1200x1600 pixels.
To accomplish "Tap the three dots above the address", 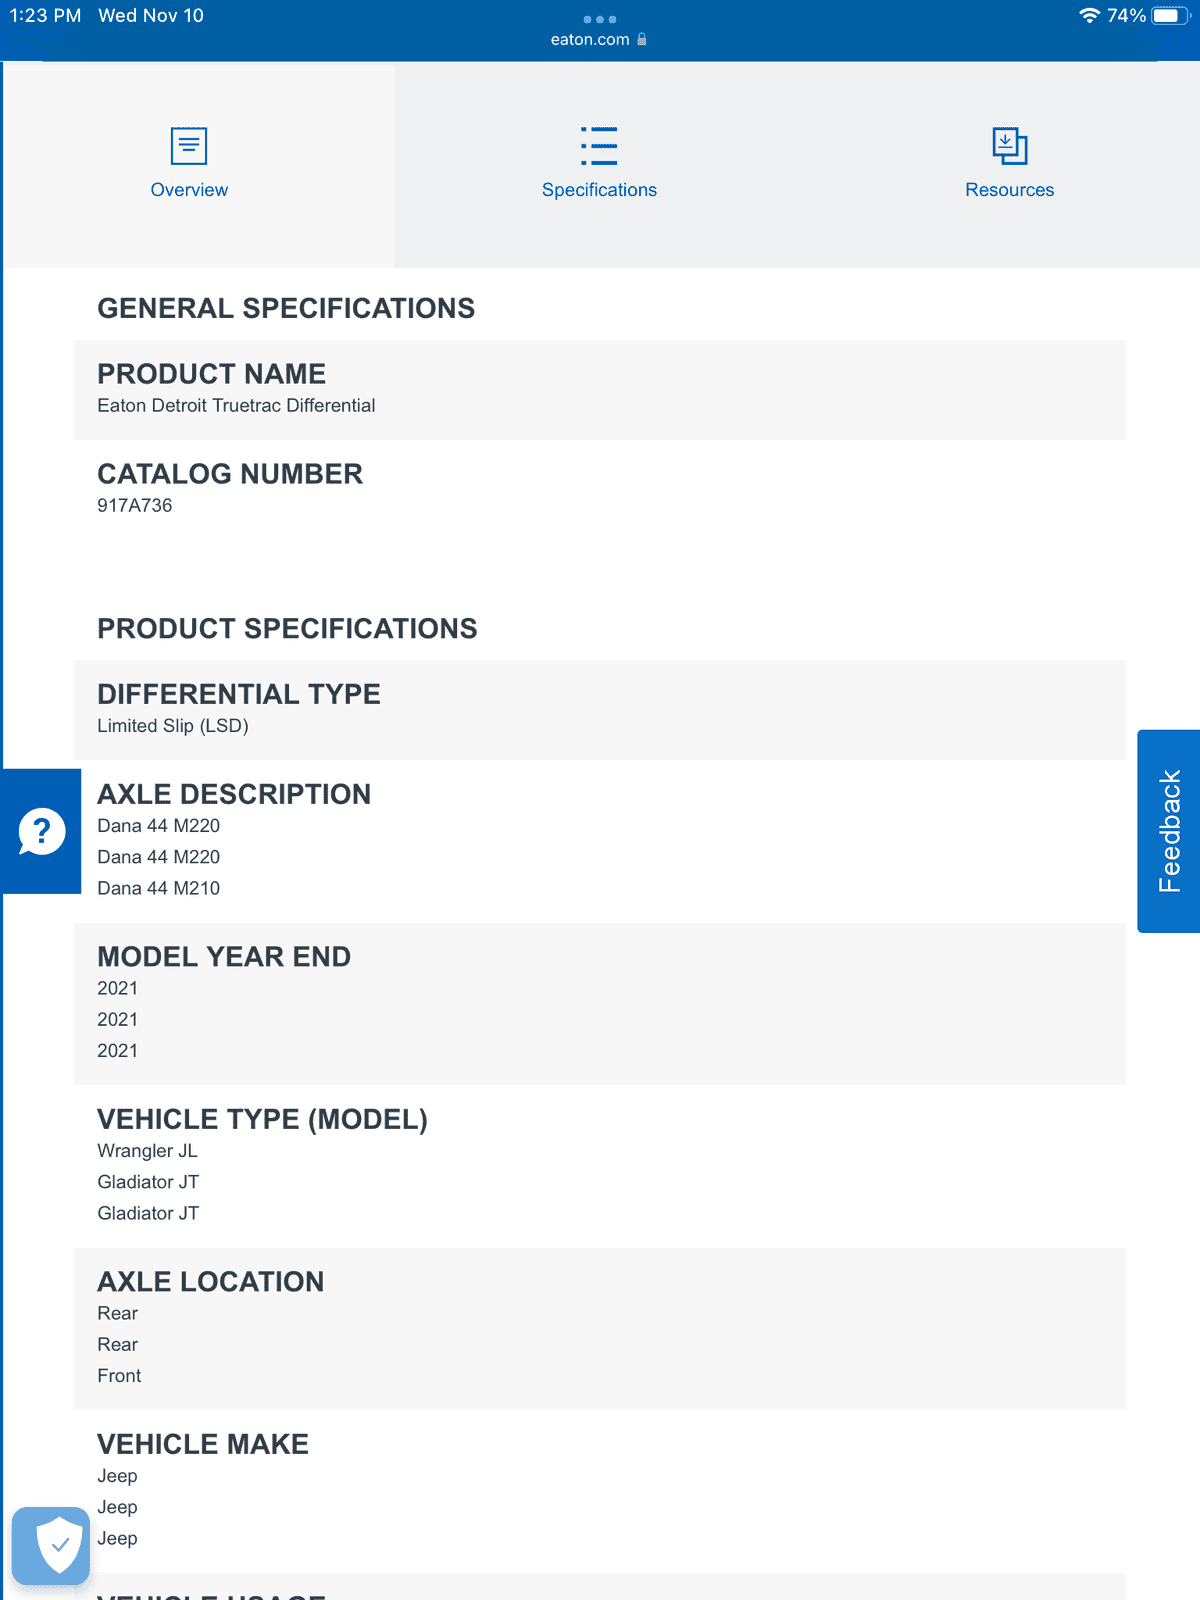I will click(x=600, y=19).
